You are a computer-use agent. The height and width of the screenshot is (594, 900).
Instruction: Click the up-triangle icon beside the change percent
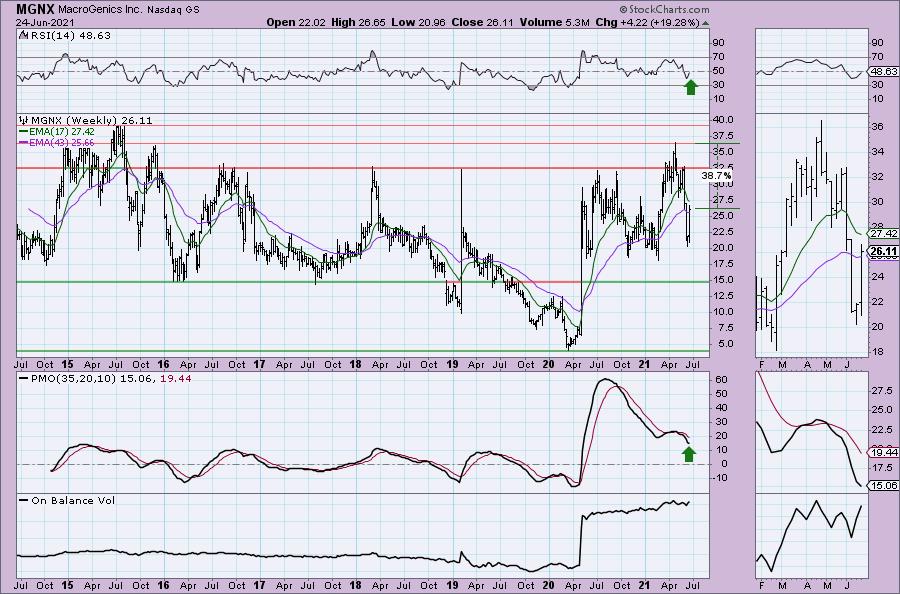pyautogui.click(x=705, y=23)
